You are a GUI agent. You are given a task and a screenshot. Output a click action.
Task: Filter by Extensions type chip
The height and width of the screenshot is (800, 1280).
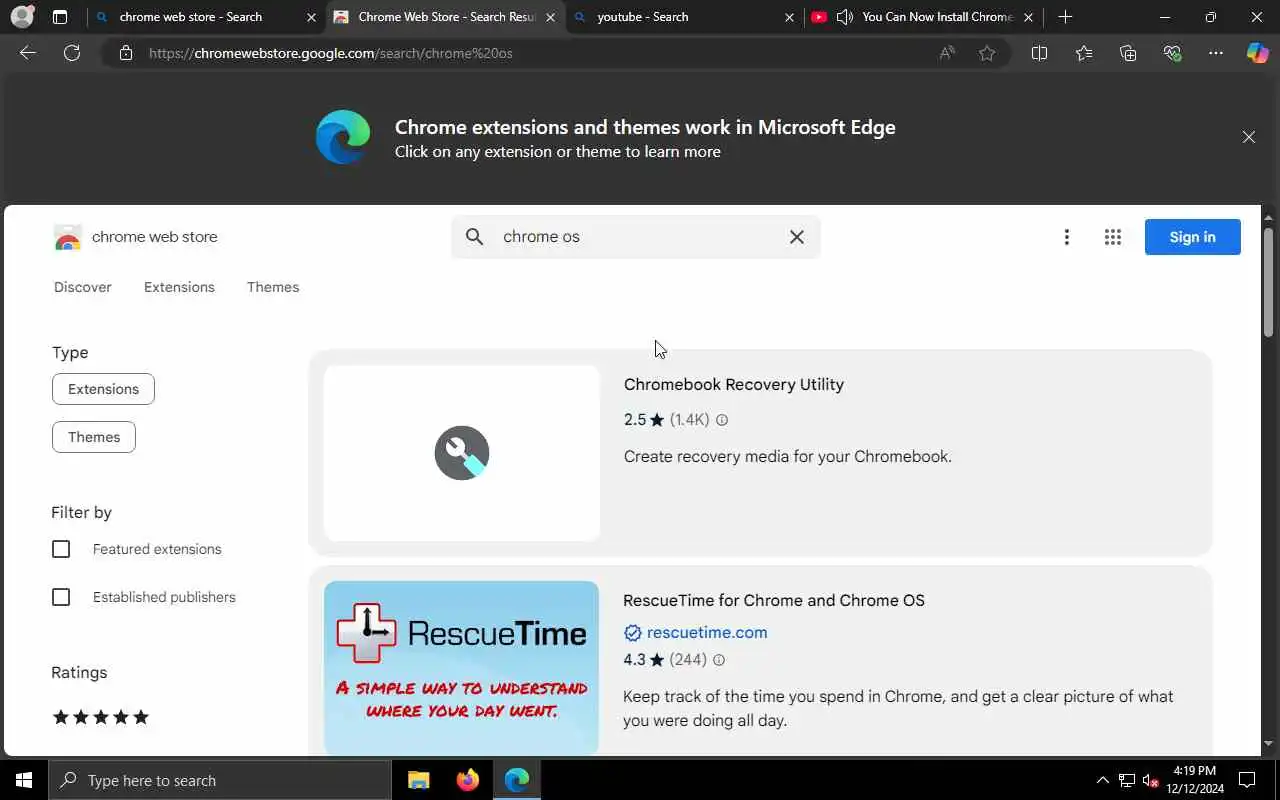tap(103, 389)
